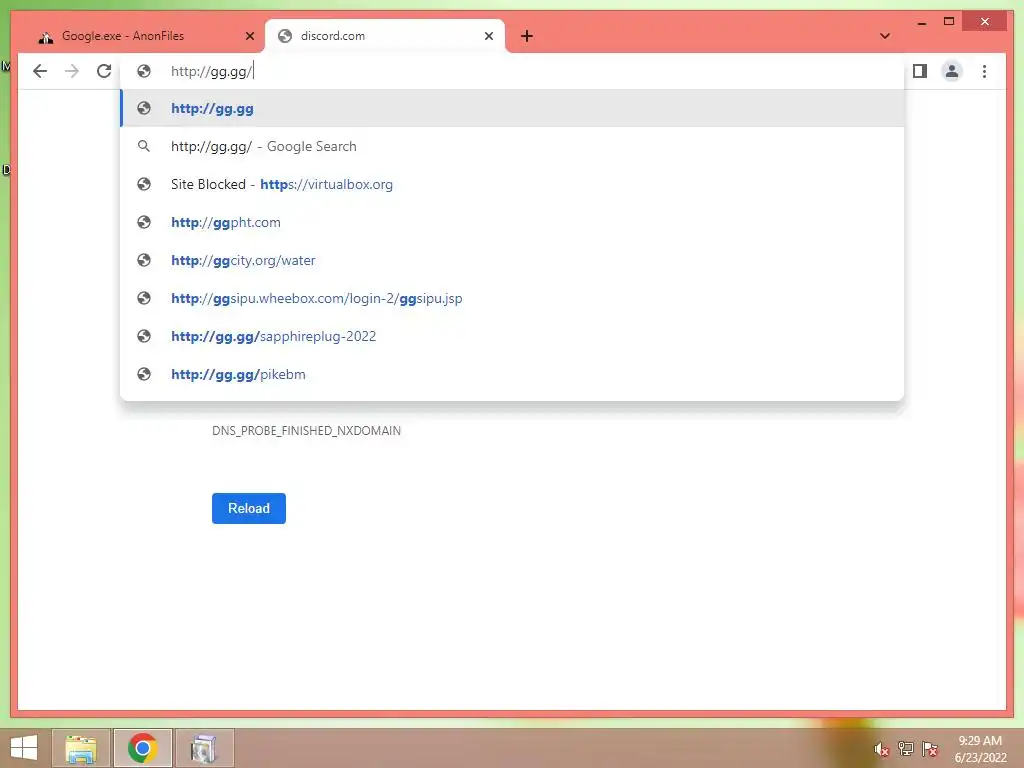Open the Windows Start button

pyautogui.click(x=24, y=748)
